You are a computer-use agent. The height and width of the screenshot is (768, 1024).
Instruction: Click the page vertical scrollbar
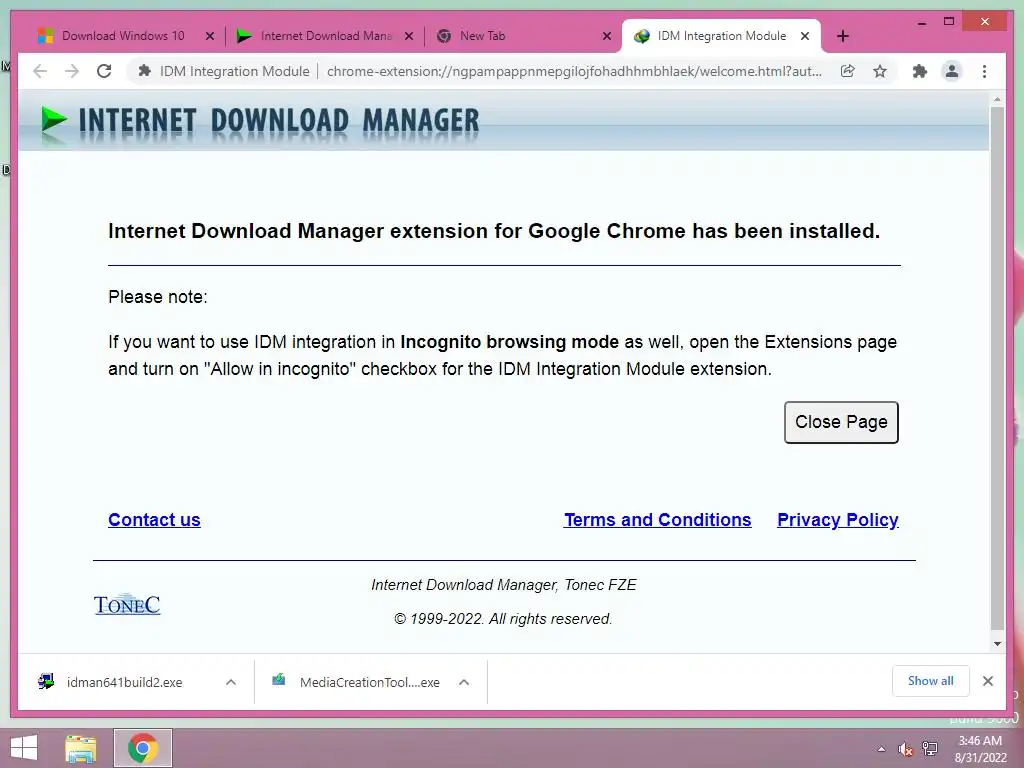pyautogui.click(x=997, y=369)
